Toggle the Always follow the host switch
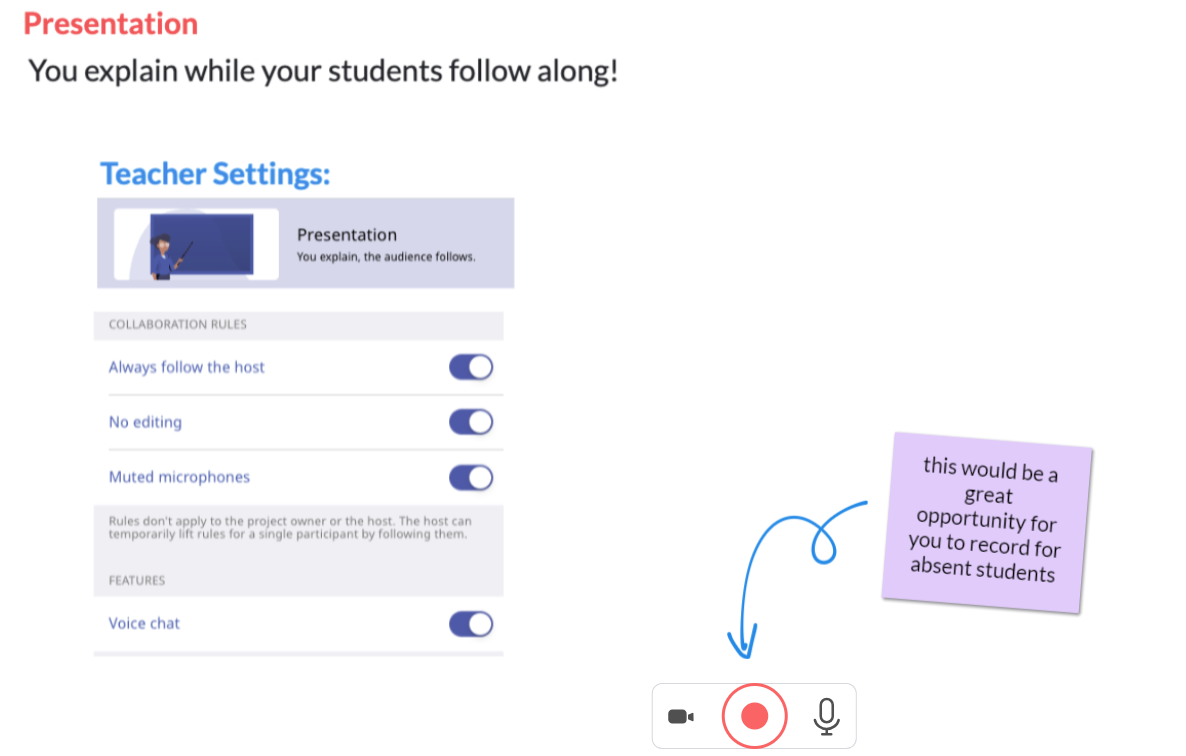Viewport: 1186px width, 756px height. 470,367
